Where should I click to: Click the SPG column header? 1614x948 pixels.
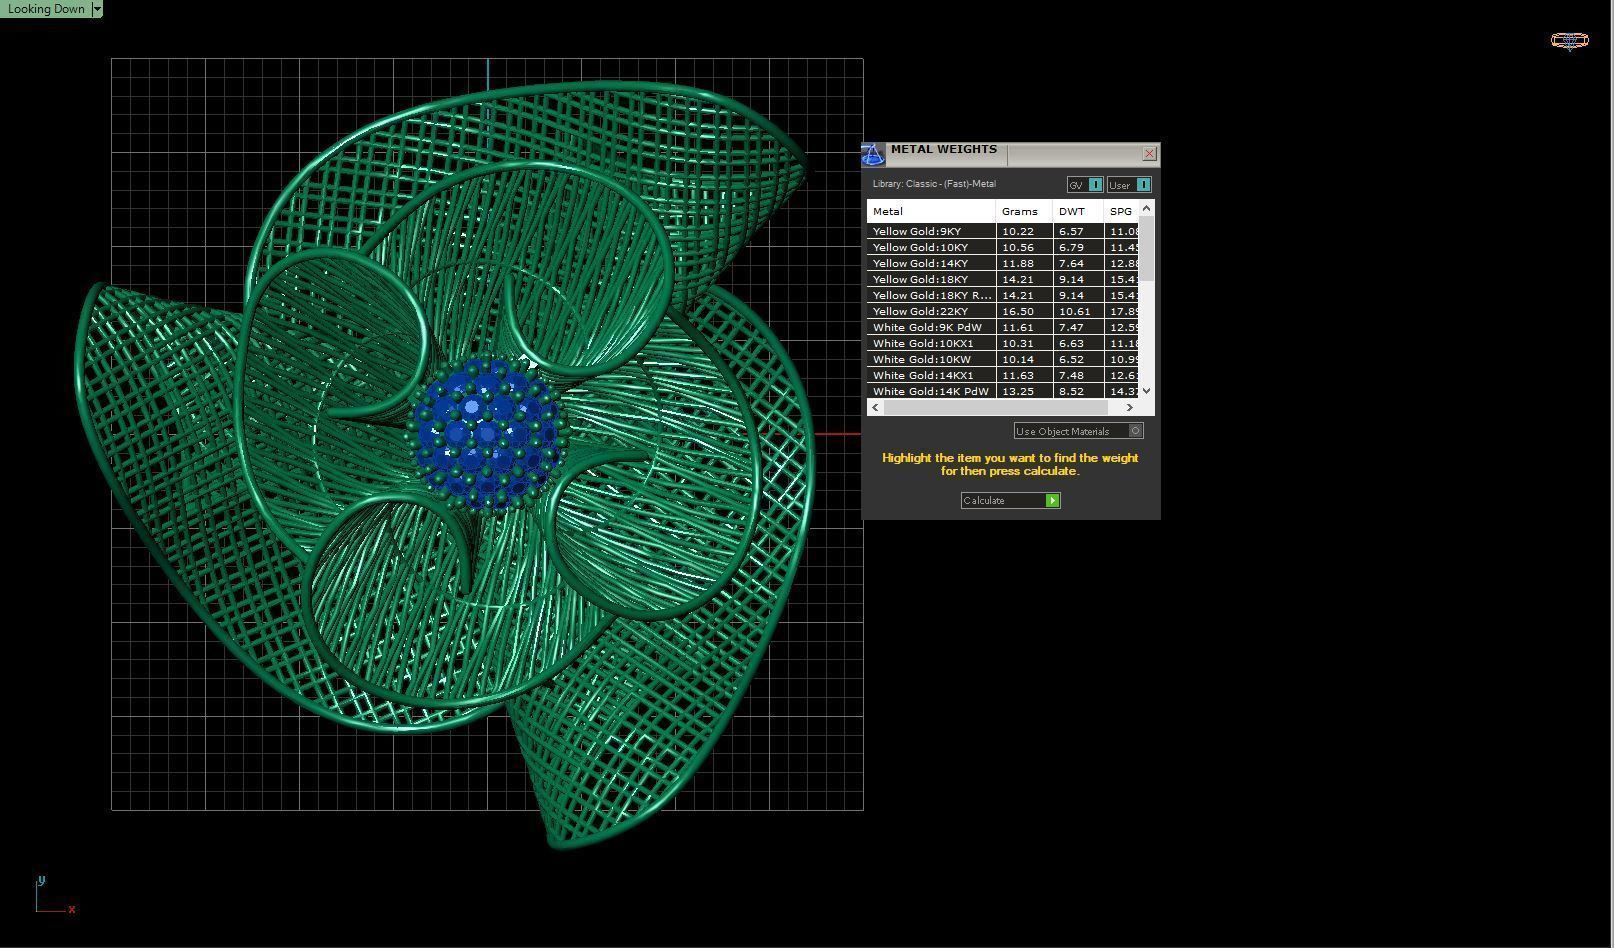[1121, 211]
